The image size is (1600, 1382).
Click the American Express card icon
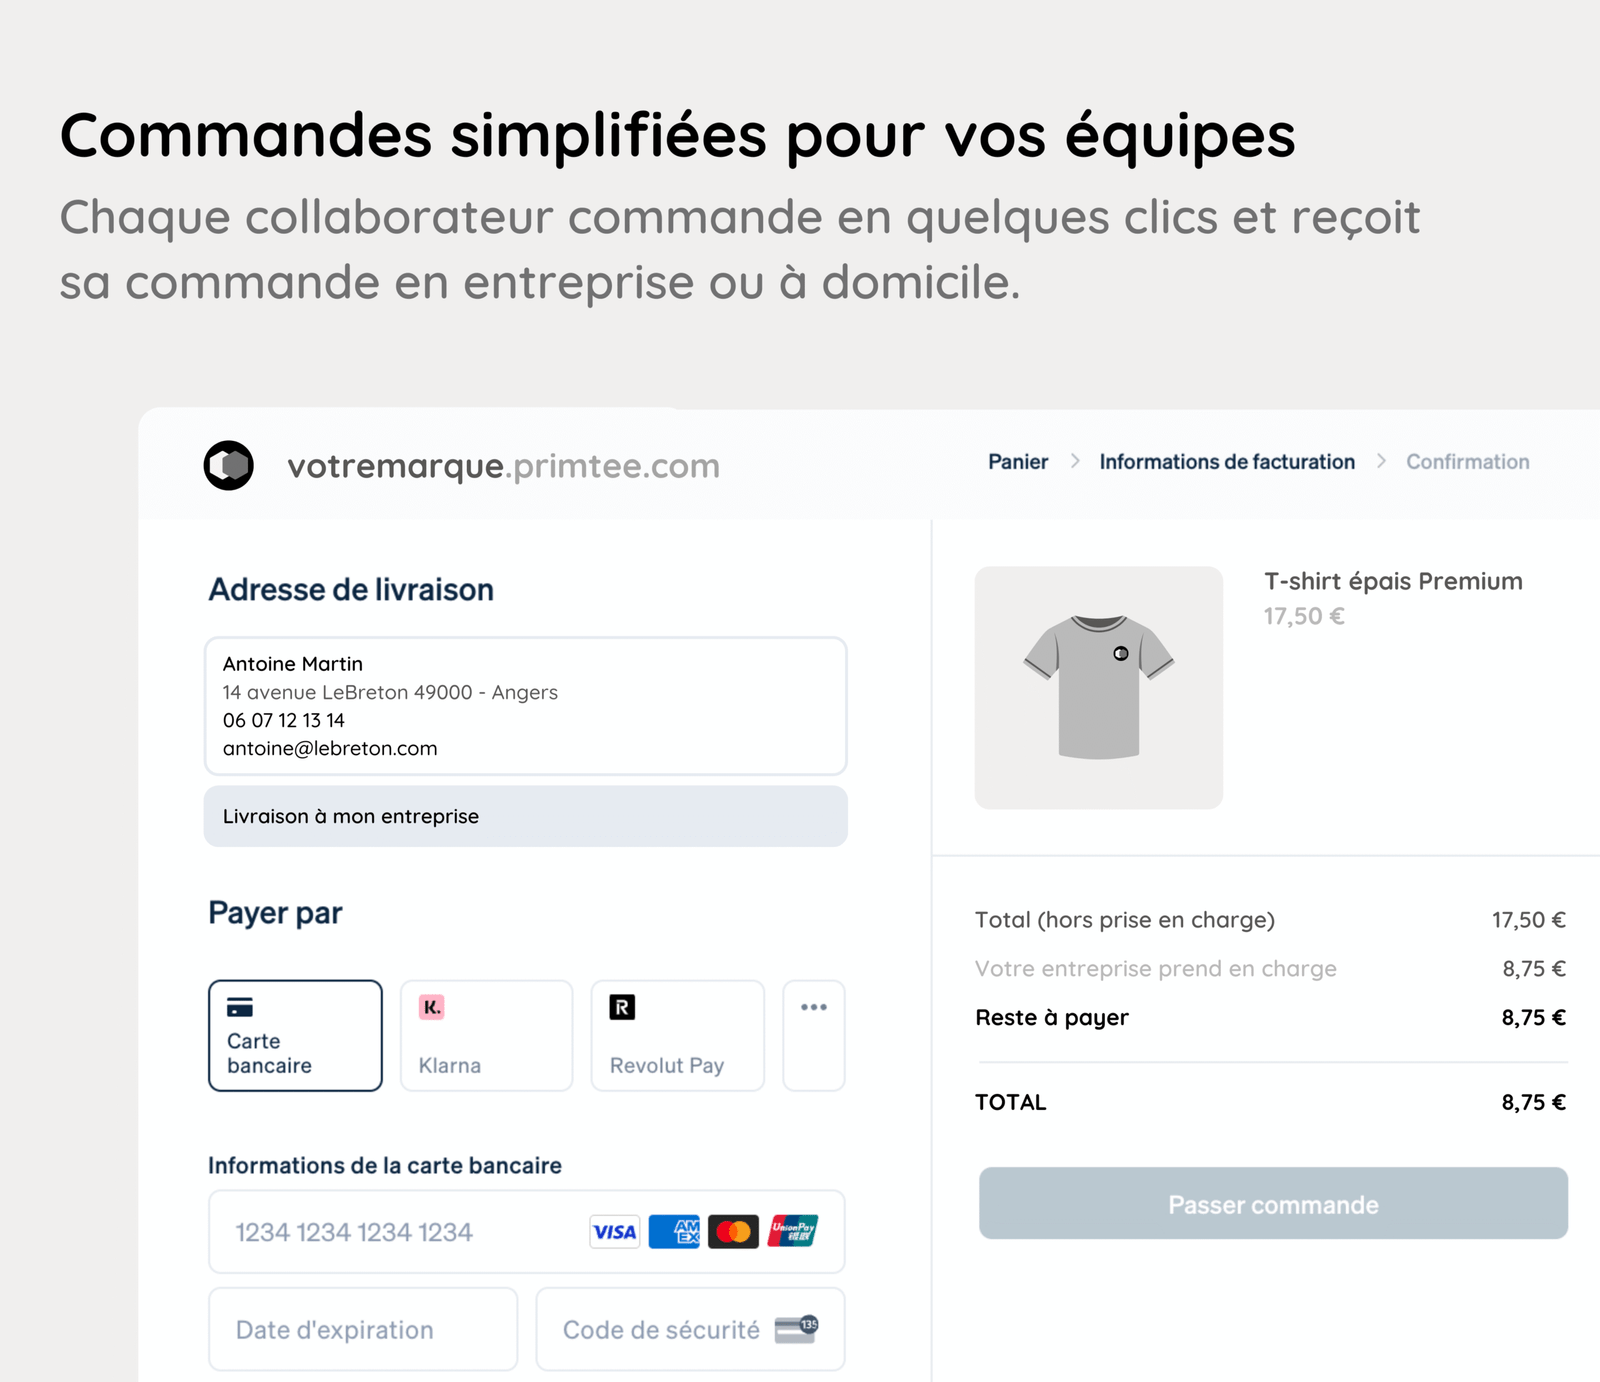(x=674, y=1232)
